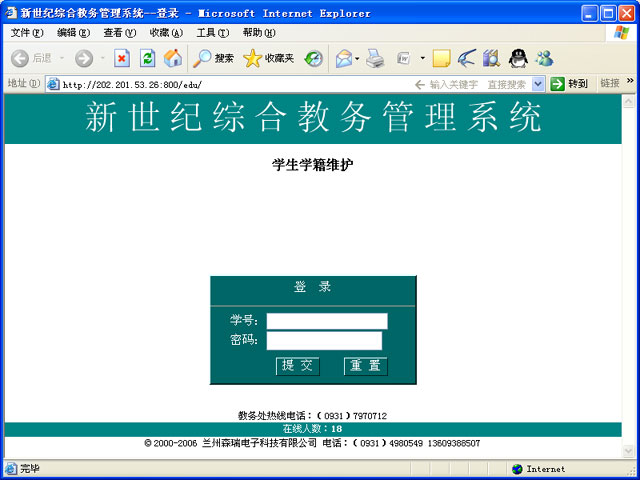The image size is (640, 480).
Task: Focus the 学号 student number field
Action: click(327, 321)
